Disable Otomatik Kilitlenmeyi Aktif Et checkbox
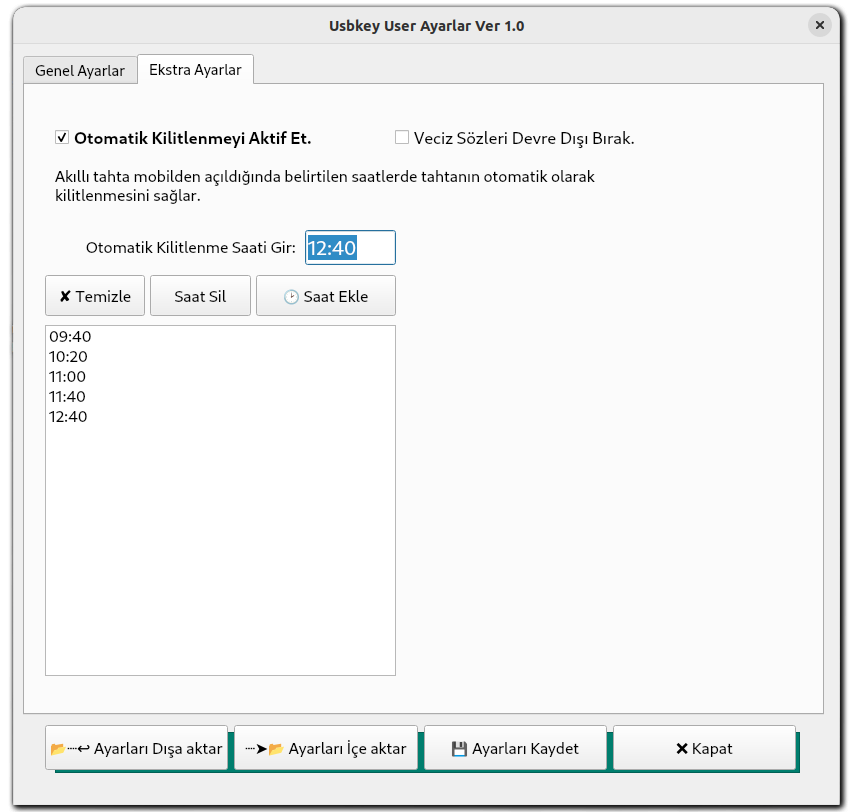This screenshot has width=851, height=812. pyautogui.click(x=62, y=138)
